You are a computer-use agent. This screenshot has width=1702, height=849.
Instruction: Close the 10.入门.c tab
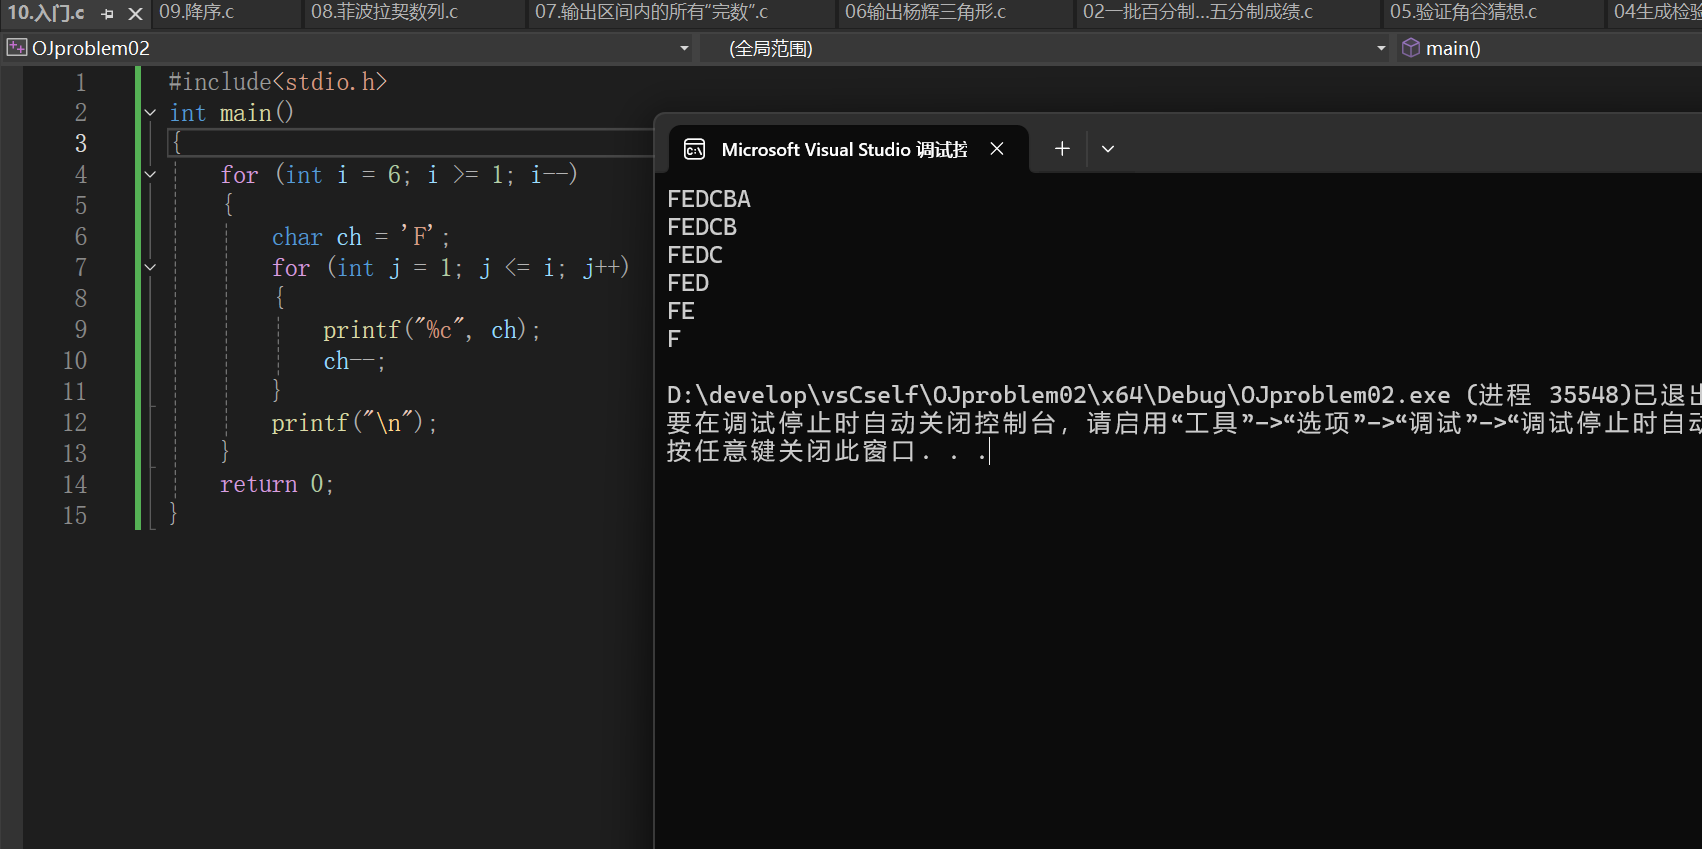tap(135, 14)
